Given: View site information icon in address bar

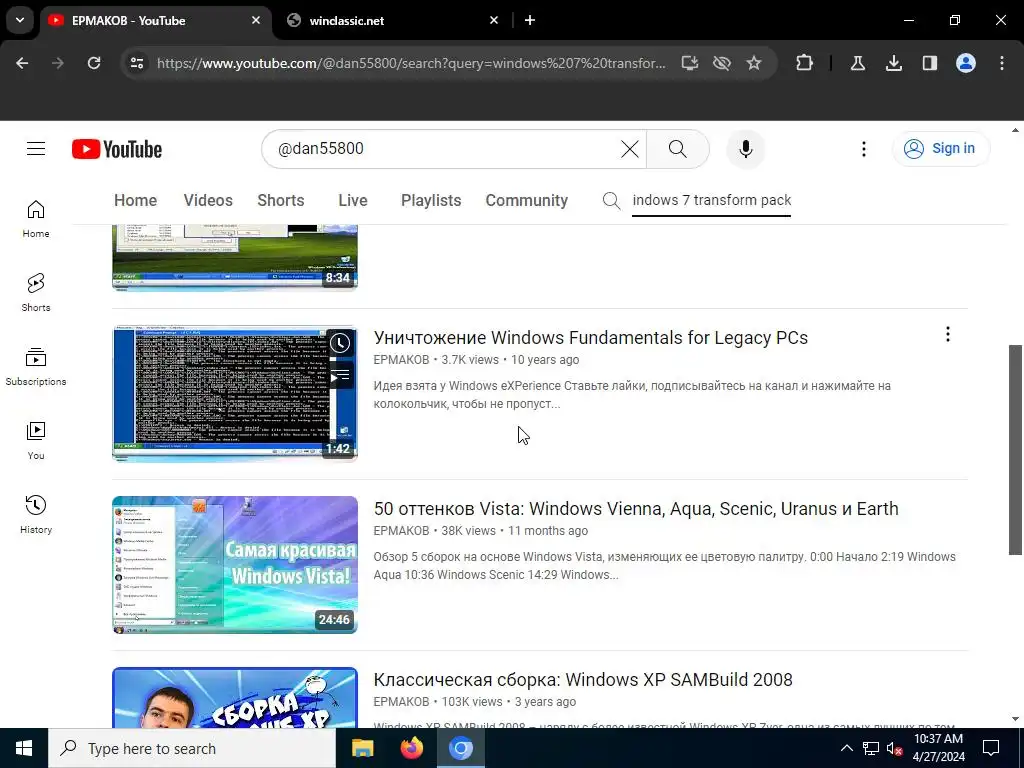Looking at the screenshot, I should click(136, 63).
